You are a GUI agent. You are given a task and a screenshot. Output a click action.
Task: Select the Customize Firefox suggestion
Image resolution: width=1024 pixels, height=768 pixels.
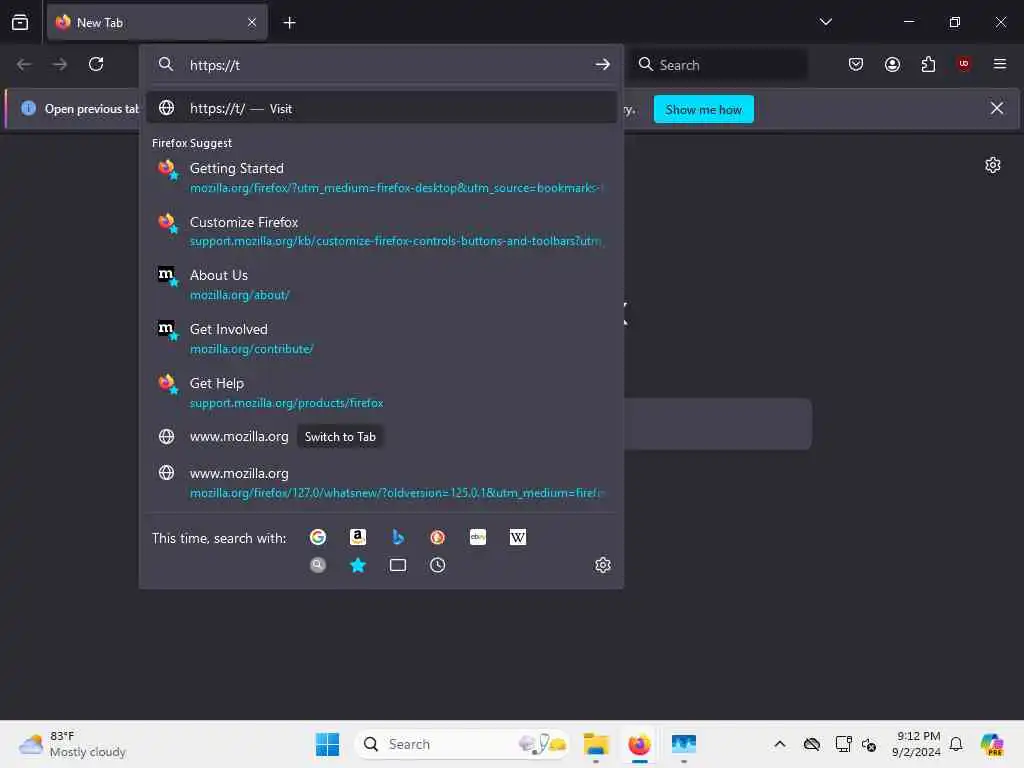(381, 231)
